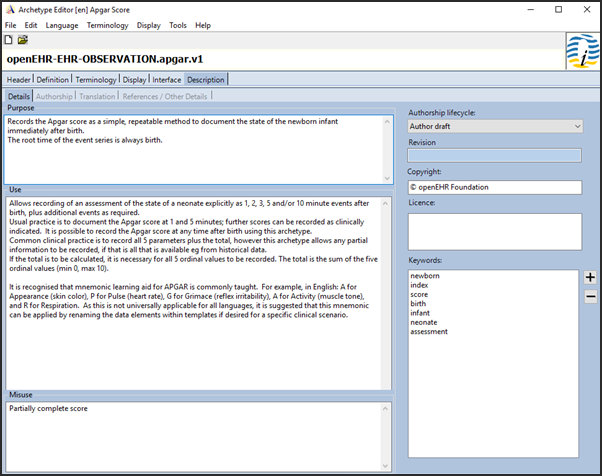This screenshot has width=602, height=476.
Task: Click the Open archetype folder icon
Action: (x=23, y=40)
